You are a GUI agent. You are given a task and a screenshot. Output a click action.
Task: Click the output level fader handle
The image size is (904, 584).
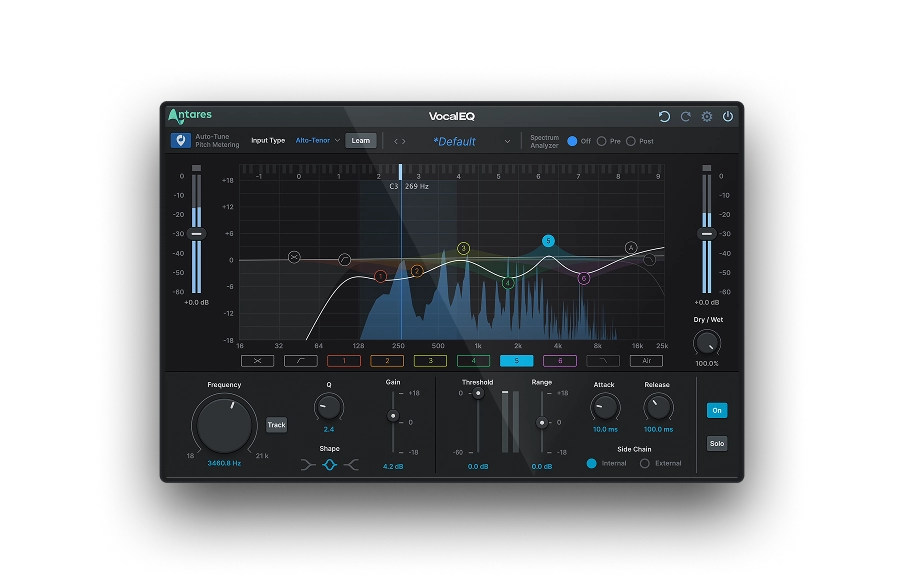pos(707,233)
